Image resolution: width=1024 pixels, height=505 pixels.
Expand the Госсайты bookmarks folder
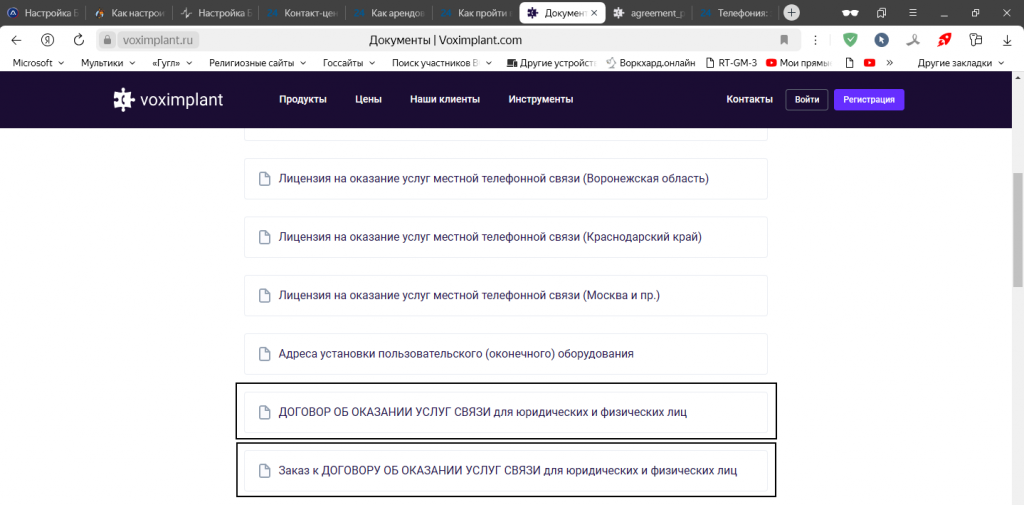pos(349,63)
